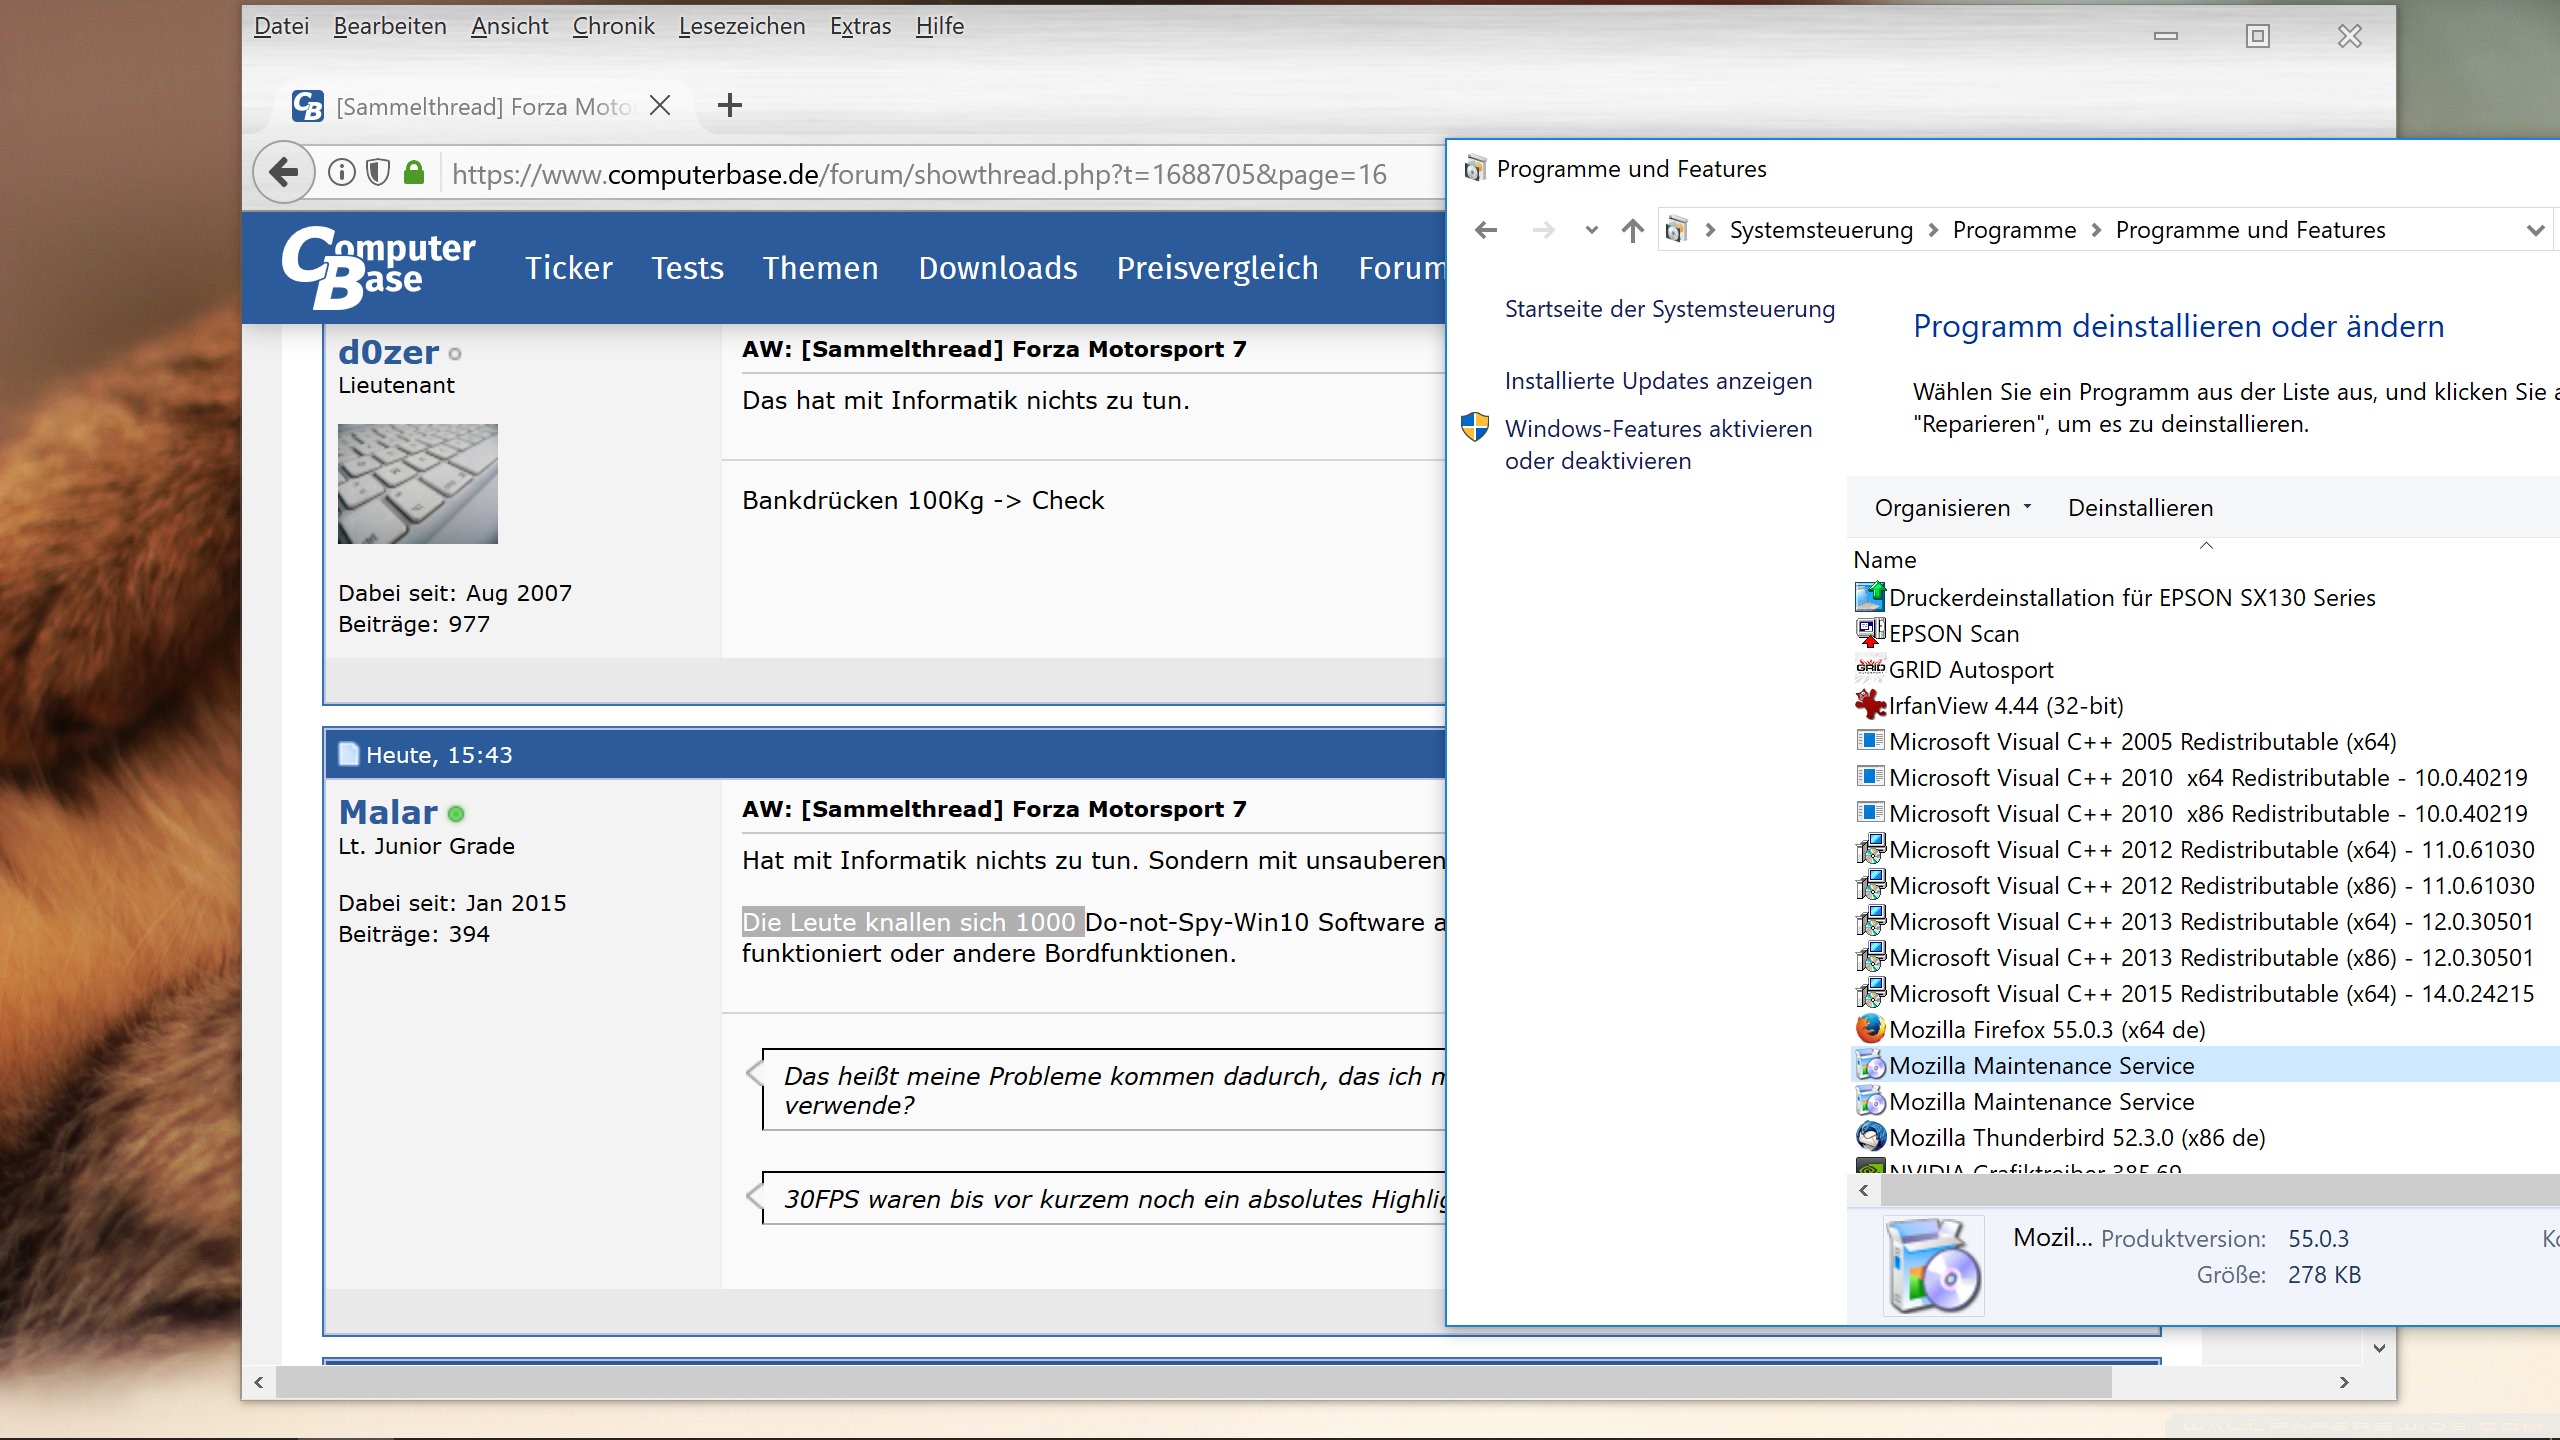Click the Deinstallieren button
This screenshot has height=1440, width=2560.
[2140, 508]
